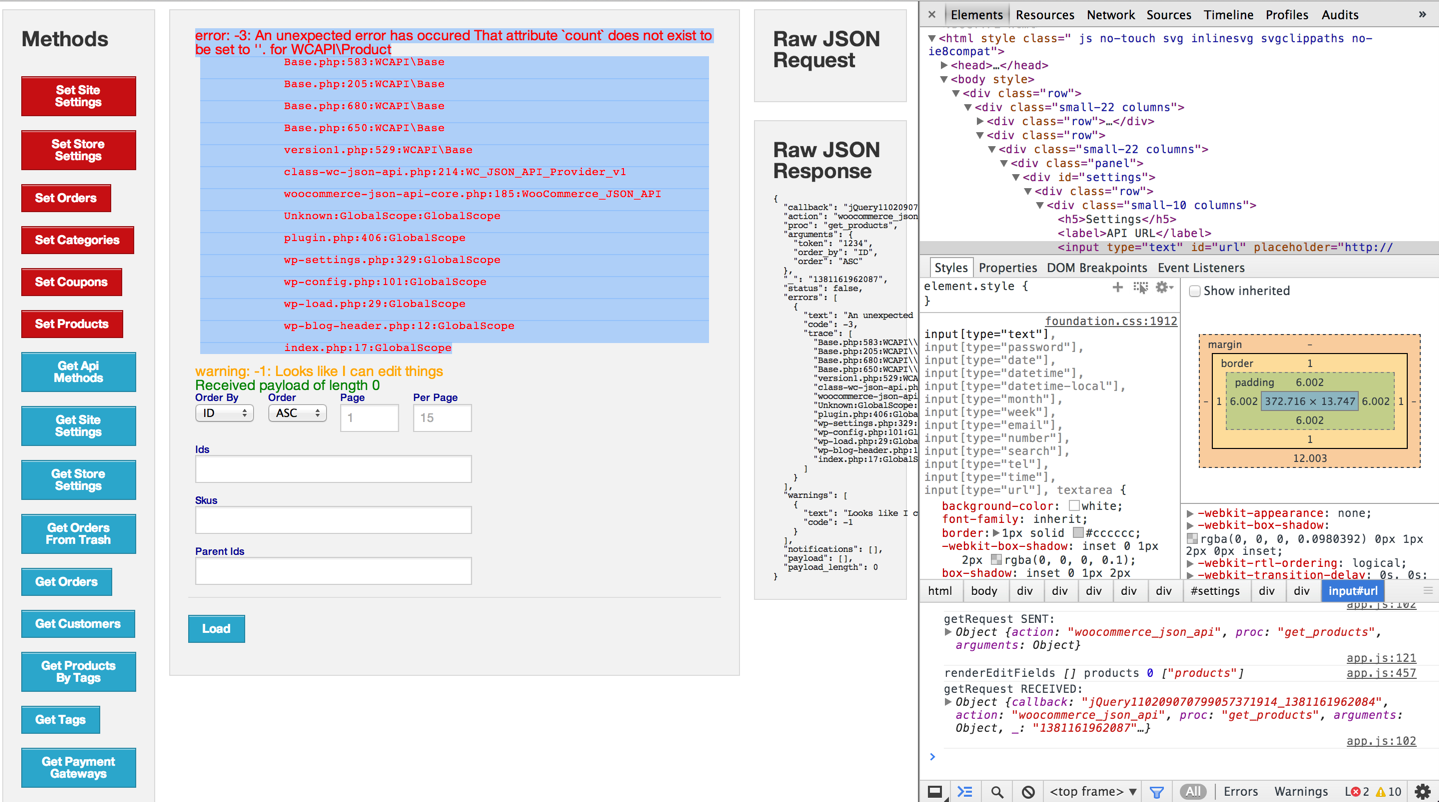Click the Skus input field
The image size is (1439, 802).
(333, 520)
